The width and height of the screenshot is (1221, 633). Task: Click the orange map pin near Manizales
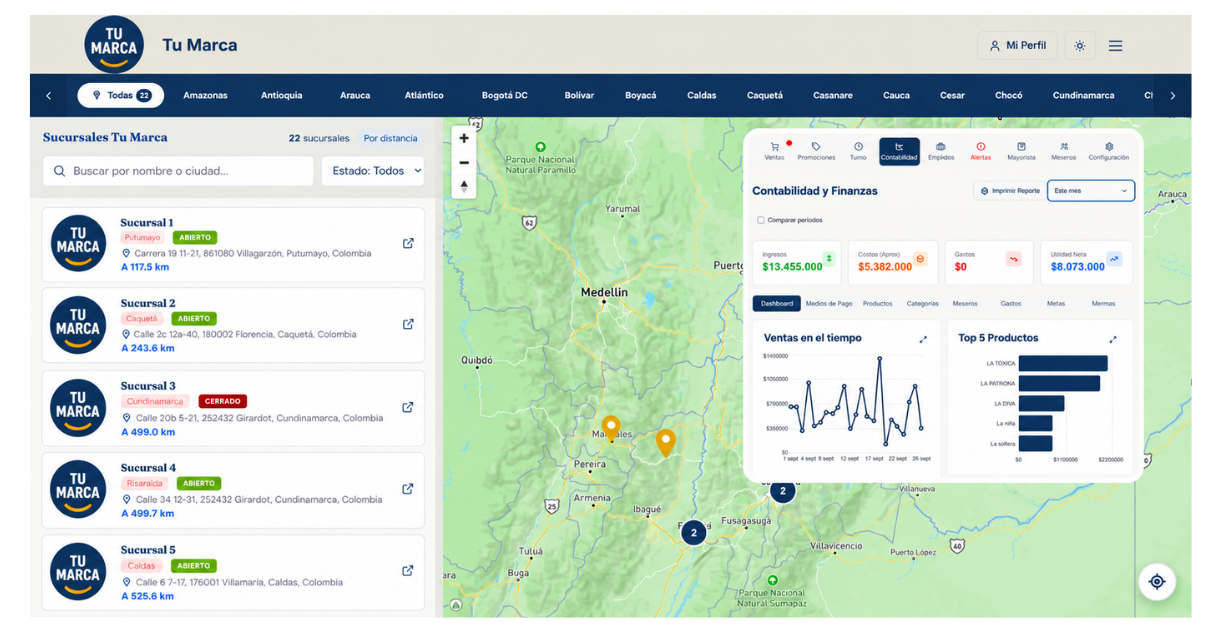(x=610, y=428)
